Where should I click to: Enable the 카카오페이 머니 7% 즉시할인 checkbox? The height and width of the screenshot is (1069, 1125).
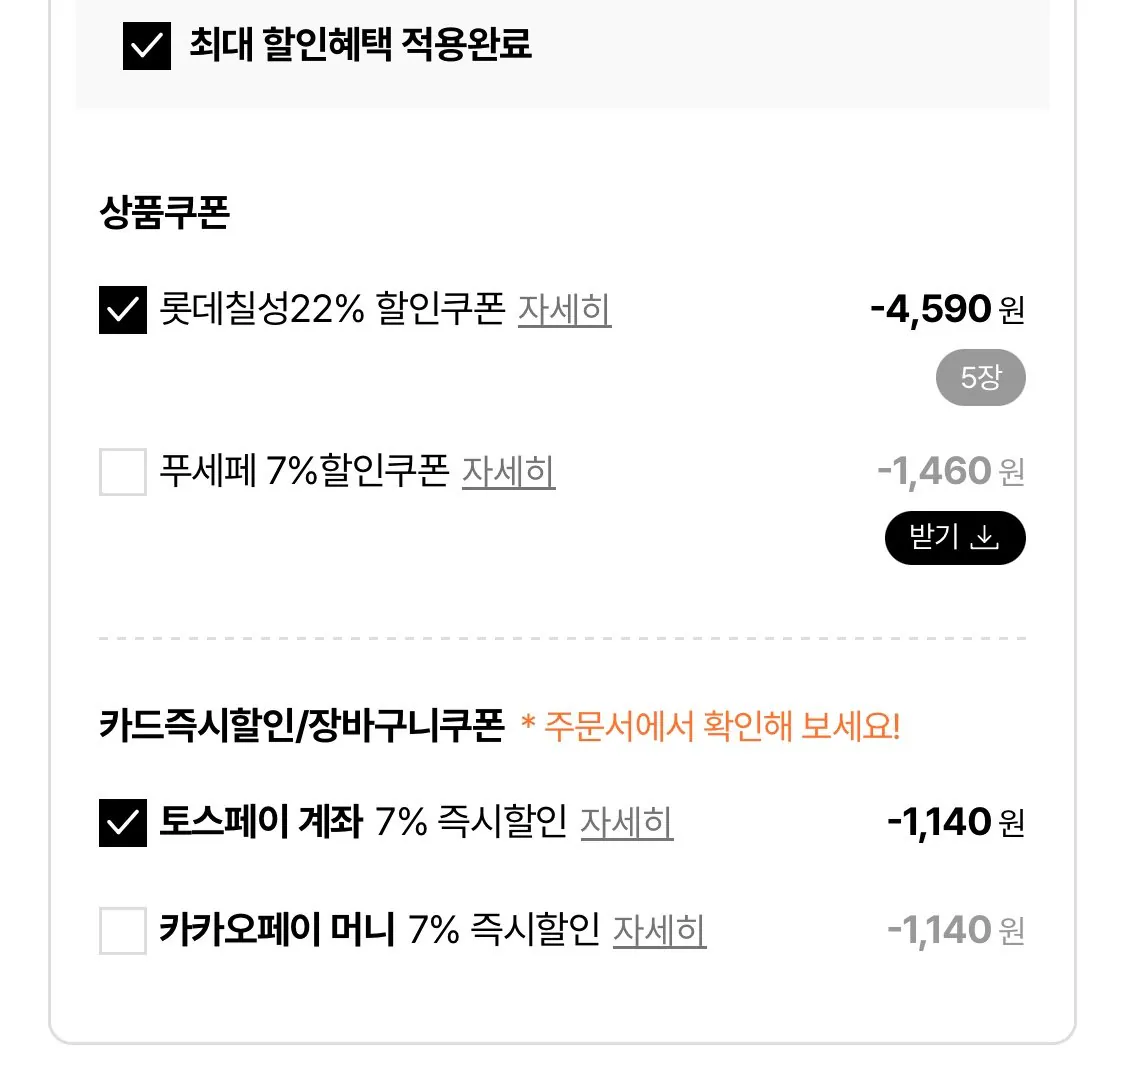pos(122,931)
